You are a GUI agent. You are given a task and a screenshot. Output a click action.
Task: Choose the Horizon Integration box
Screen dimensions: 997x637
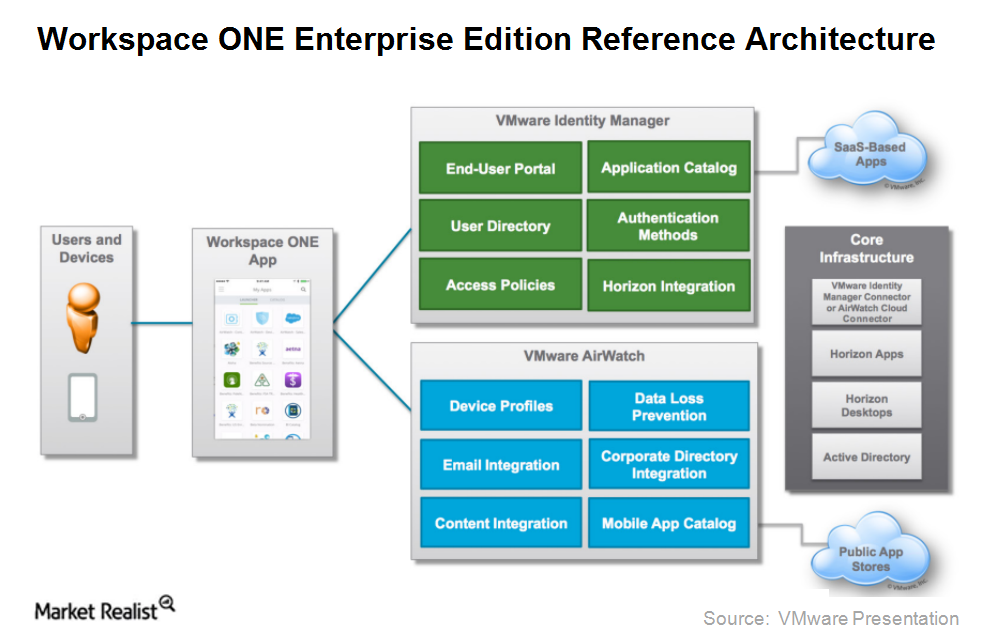(669, 285)
